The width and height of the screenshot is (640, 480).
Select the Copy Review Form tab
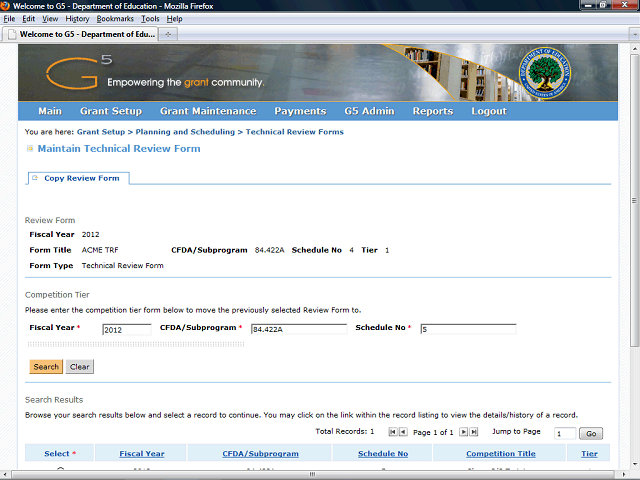click(79, 178)
